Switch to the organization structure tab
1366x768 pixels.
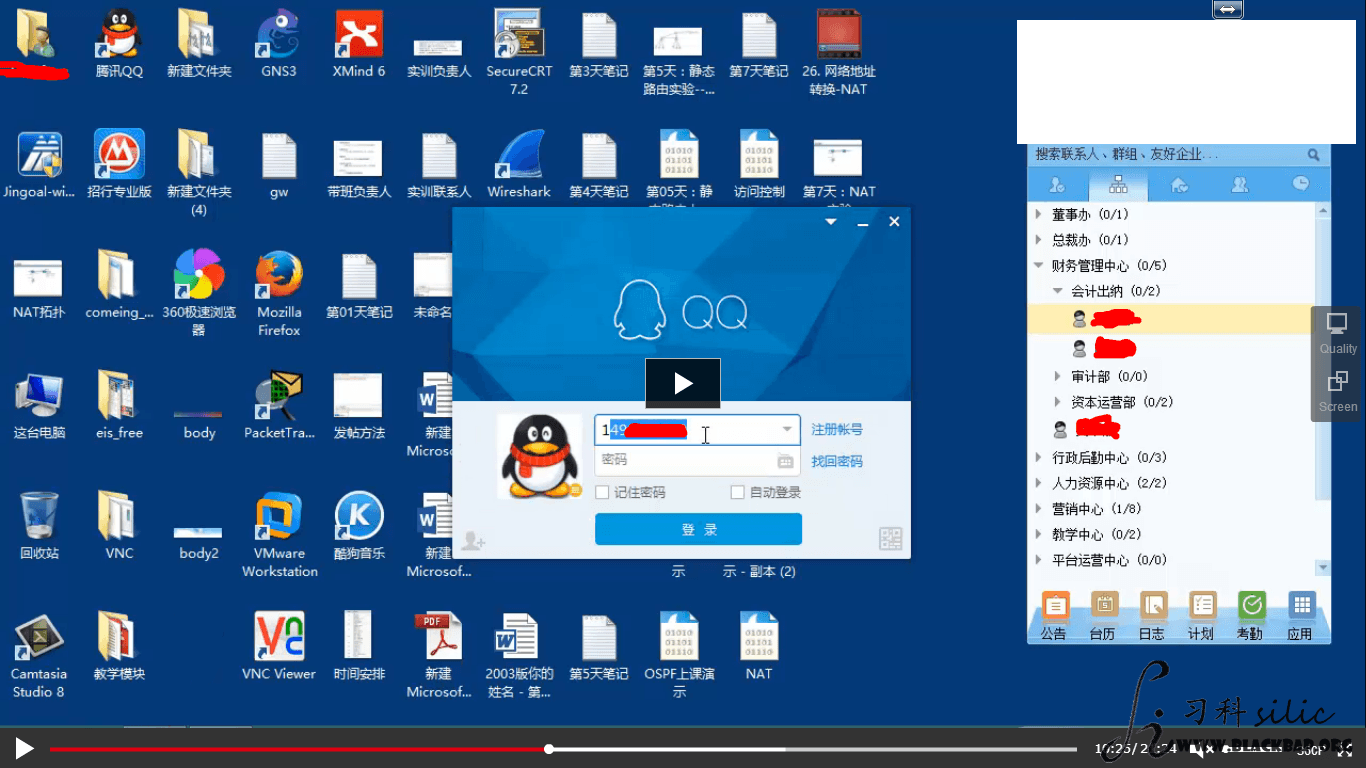click(1118, 185)
